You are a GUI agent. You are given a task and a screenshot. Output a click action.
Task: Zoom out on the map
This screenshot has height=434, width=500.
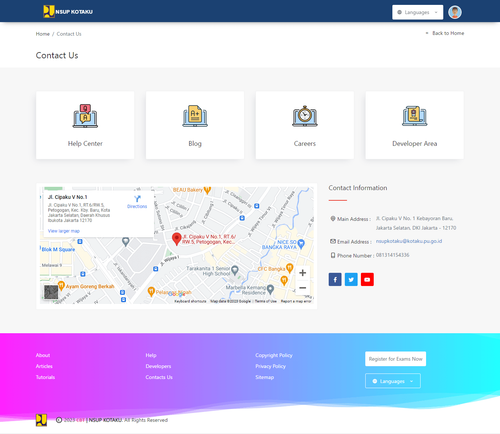point(303,288)
